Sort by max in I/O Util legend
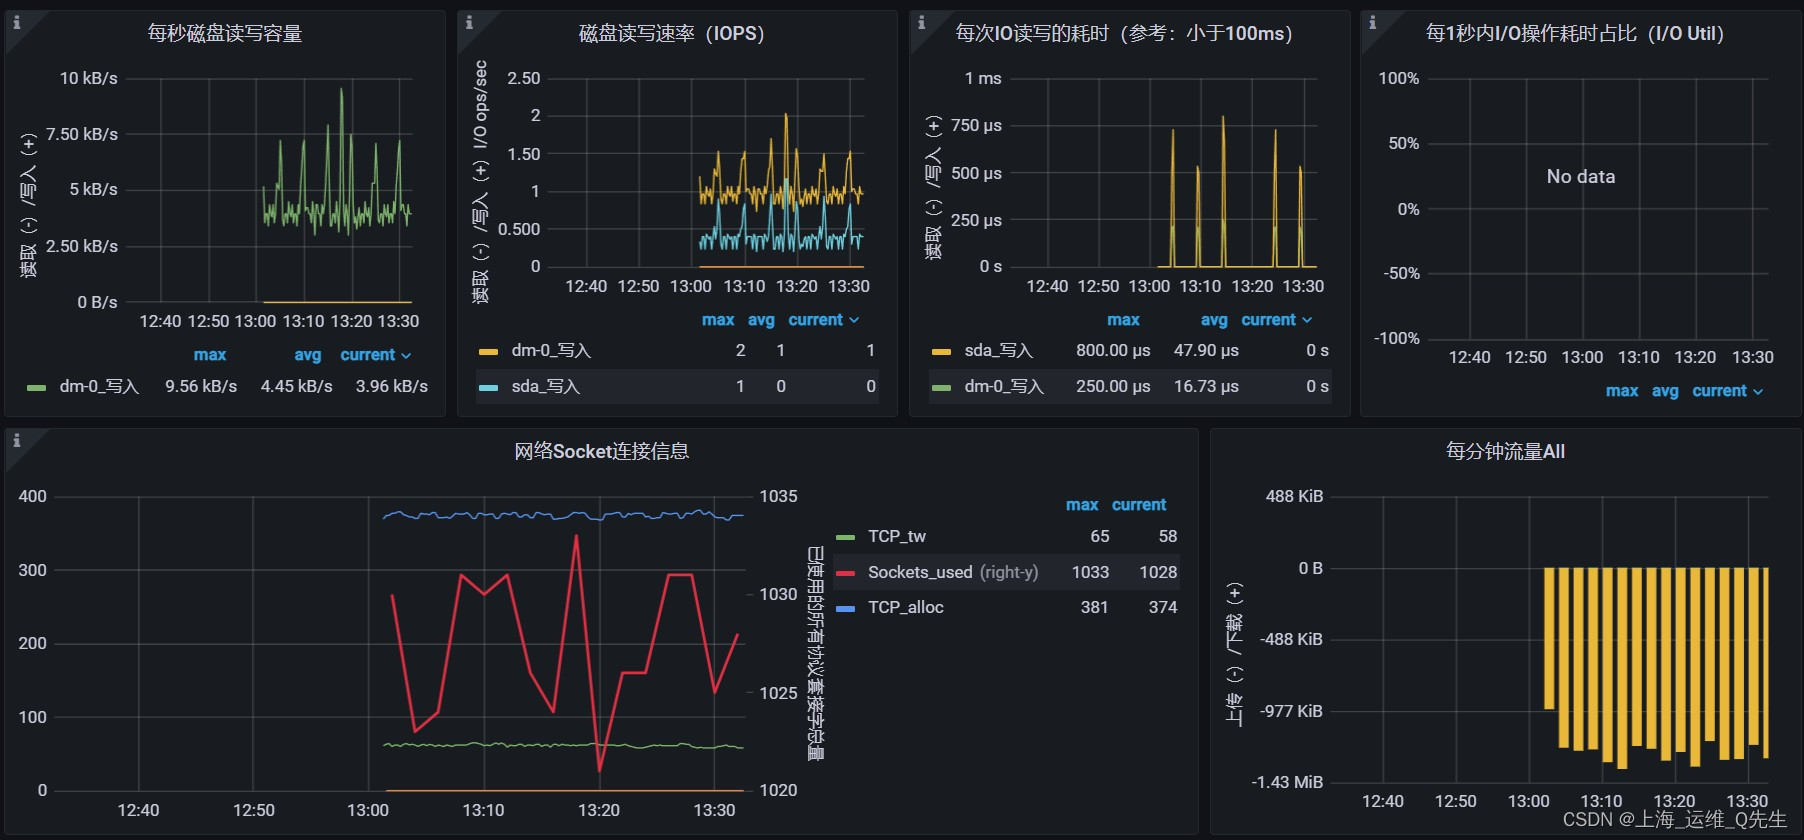This screenshot has height=840, width=1804. 1622,391
